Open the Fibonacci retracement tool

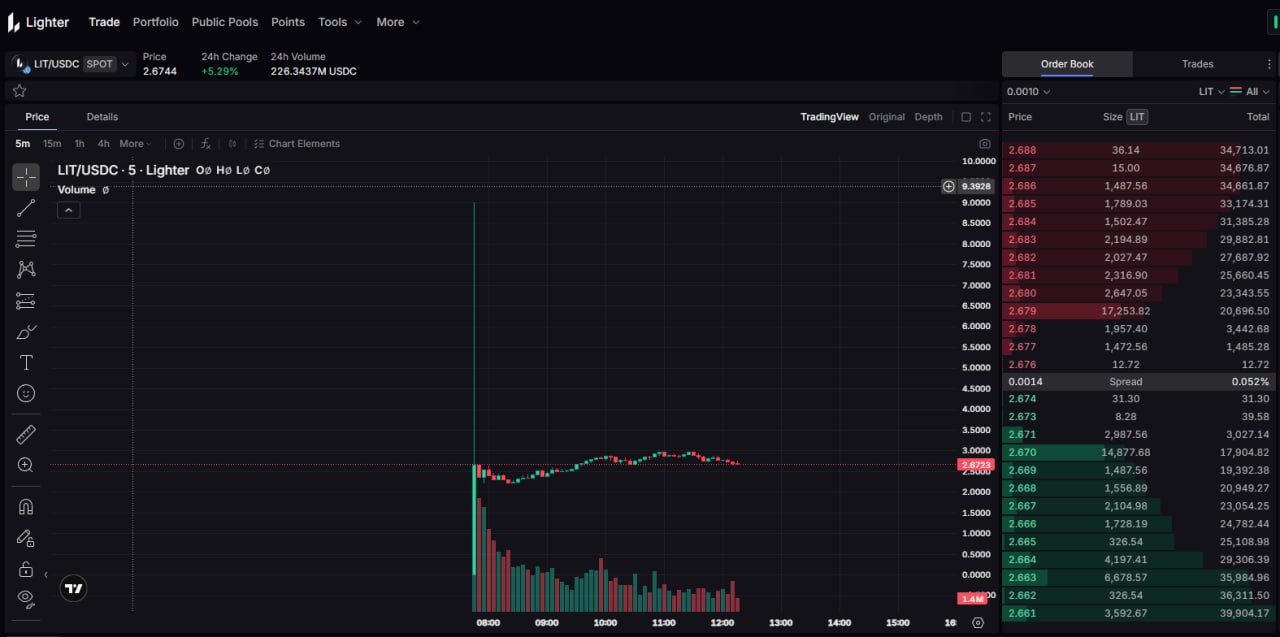point(26,239)
